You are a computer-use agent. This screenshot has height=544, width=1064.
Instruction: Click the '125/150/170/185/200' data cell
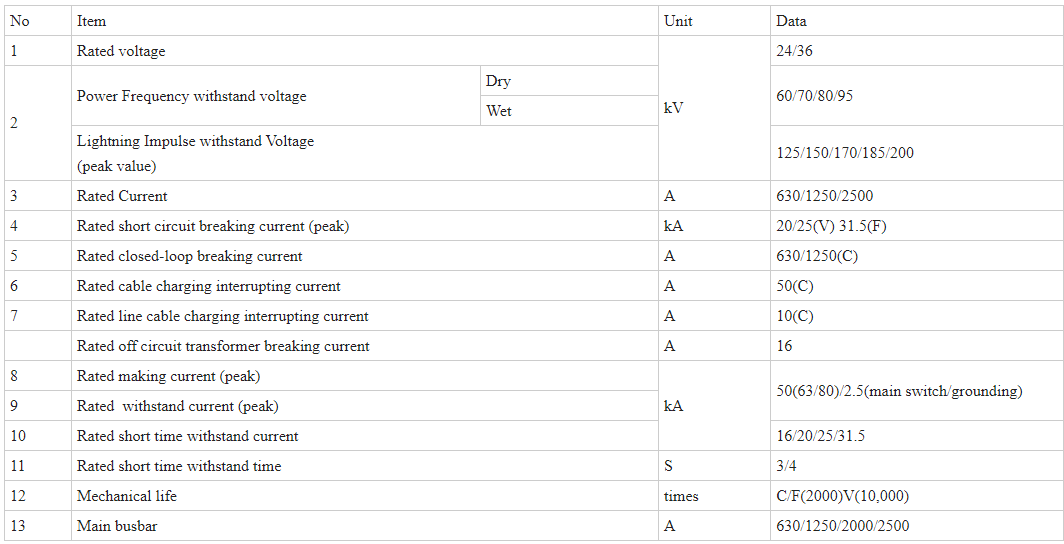coord(917,153)
